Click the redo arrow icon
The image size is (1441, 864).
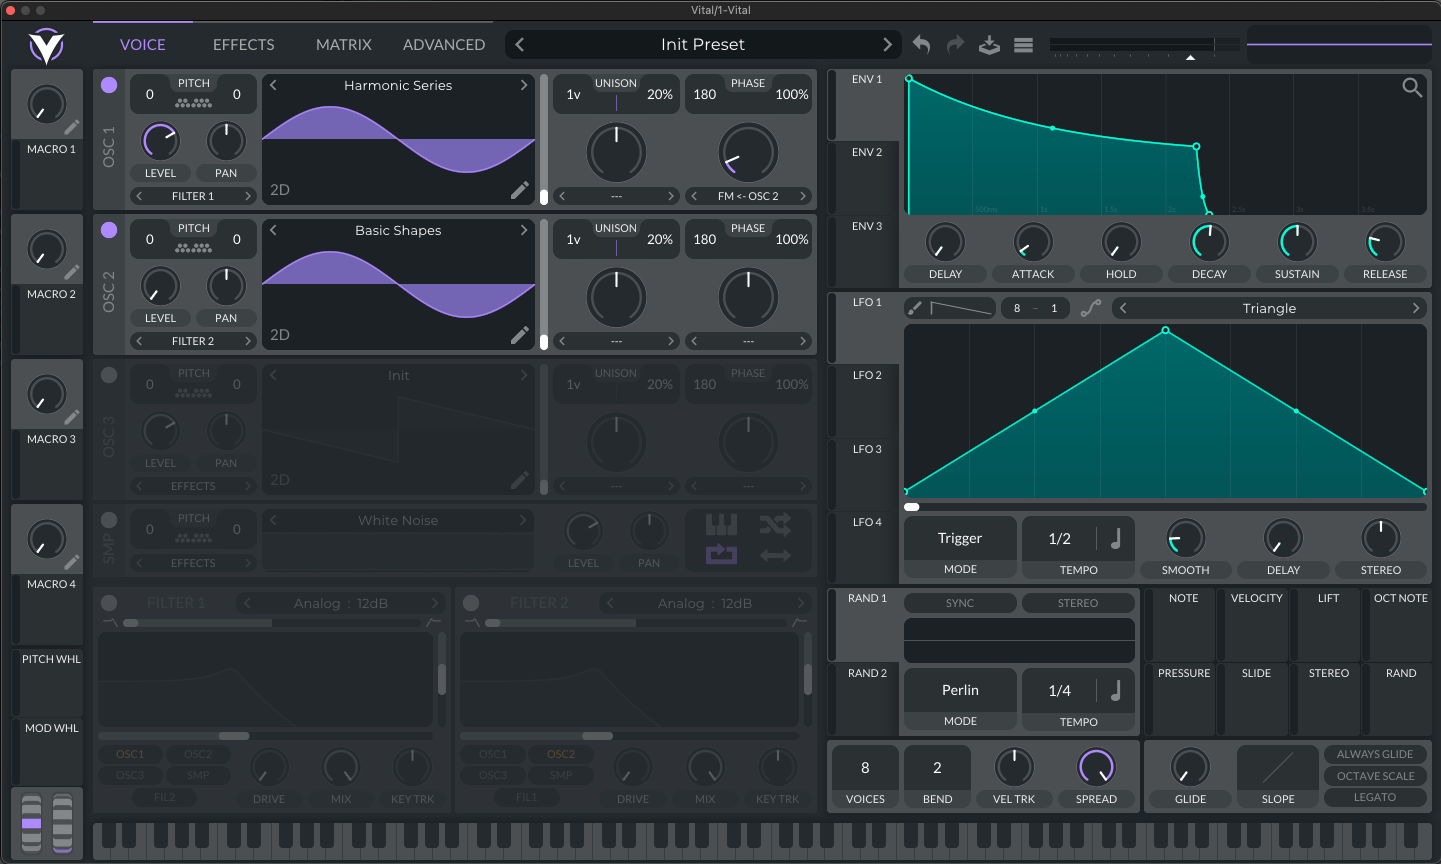pos(955,45)
